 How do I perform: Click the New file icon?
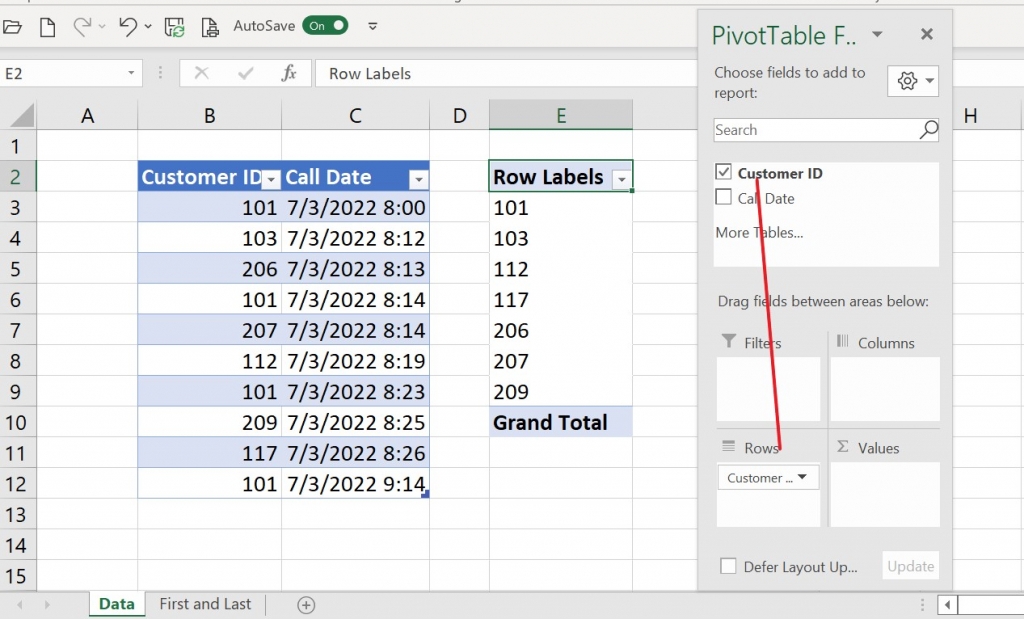point(46,26)
